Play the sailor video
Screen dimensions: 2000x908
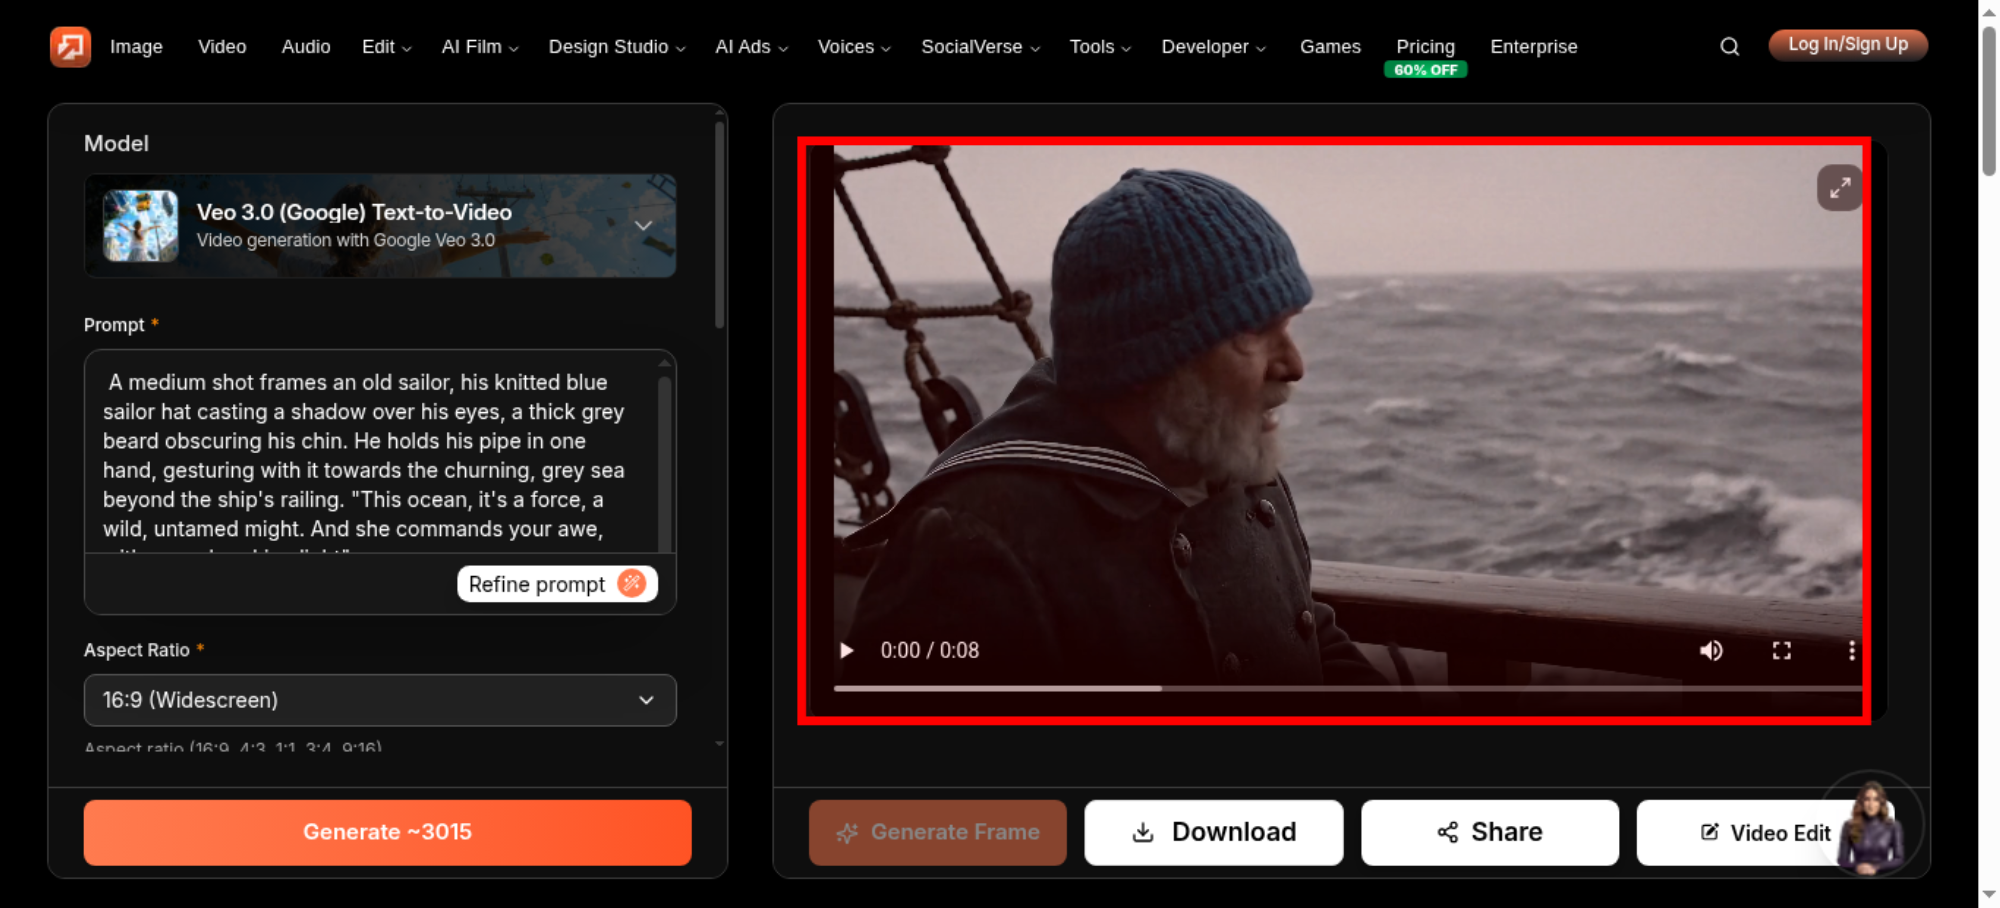(x=847, y=651)
